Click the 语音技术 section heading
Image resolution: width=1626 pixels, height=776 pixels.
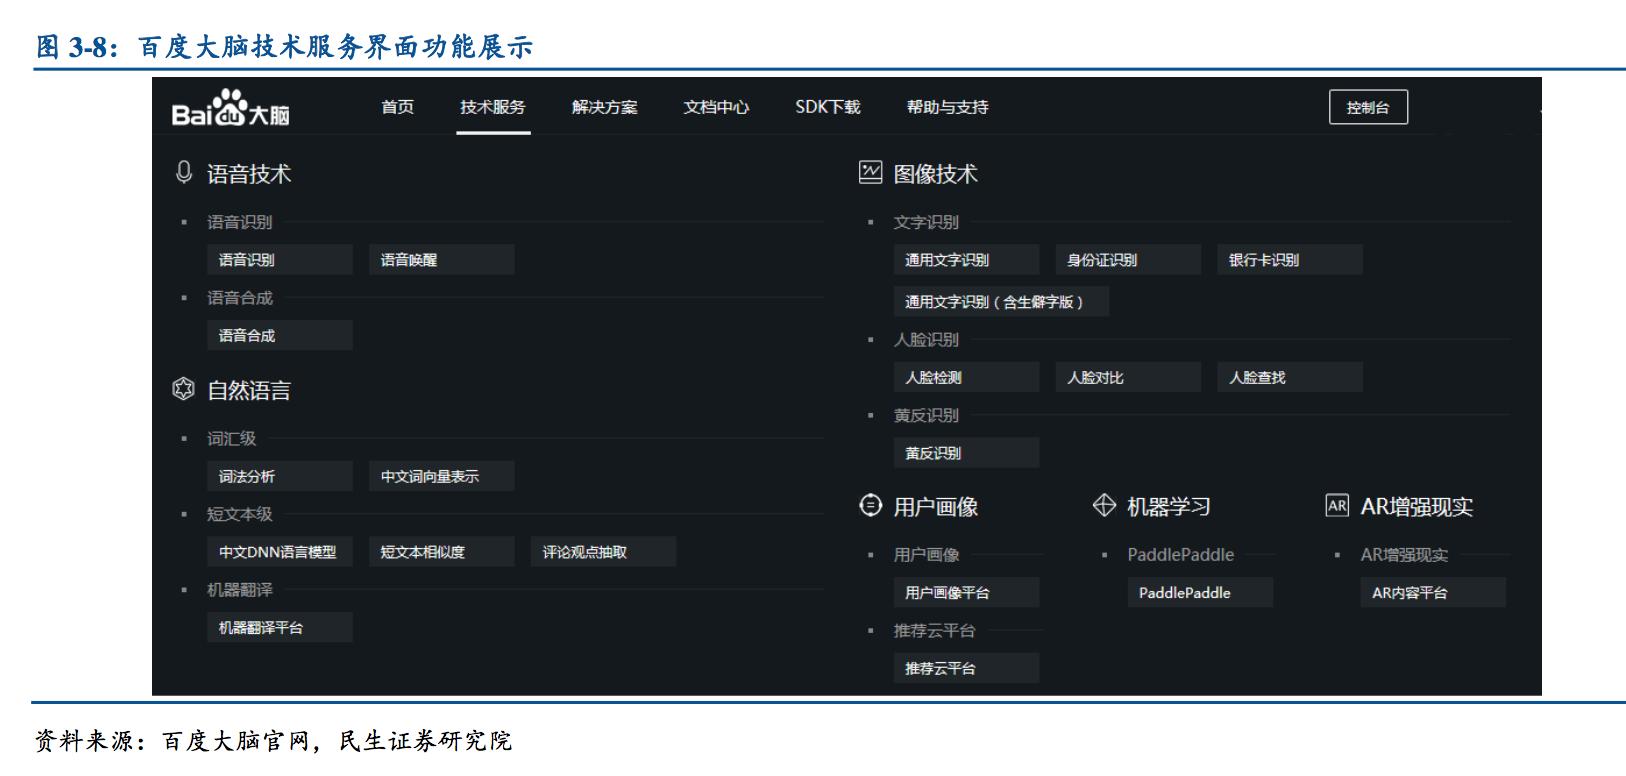pos(249,174)
